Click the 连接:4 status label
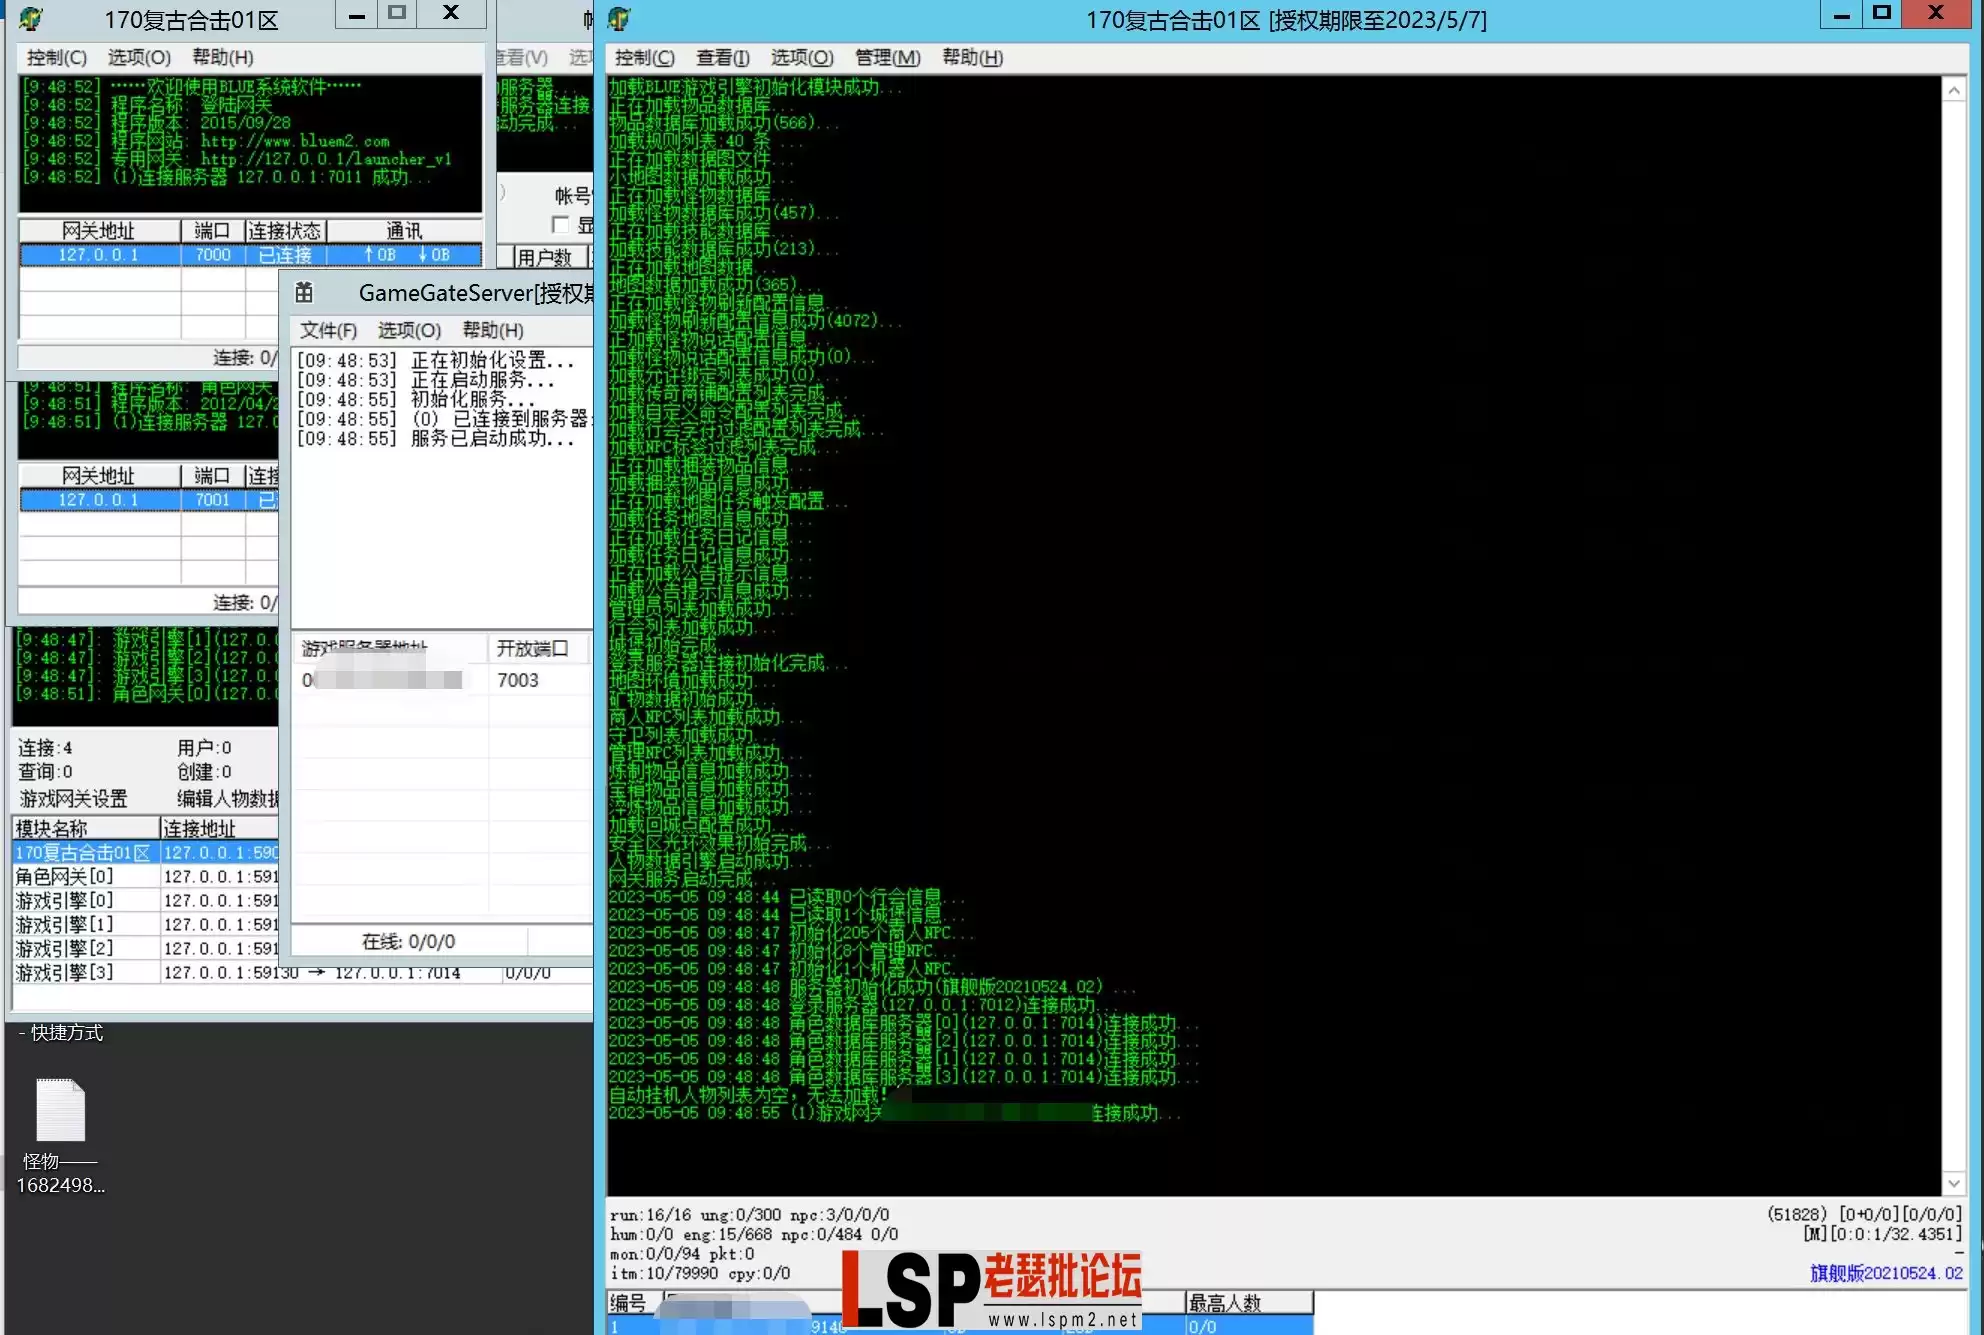The height and width of the screenshot is (1335, 1984). (x=45, y=748)
